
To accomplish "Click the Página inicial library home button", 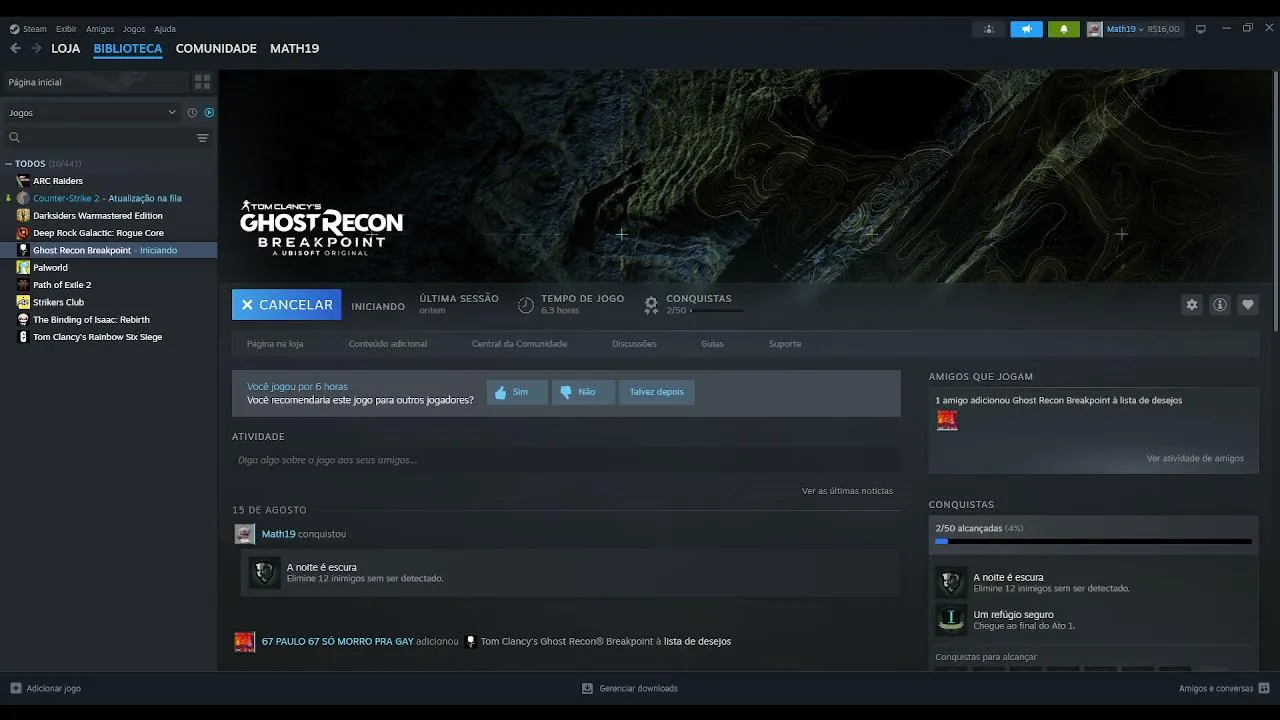I will click(x=95, y=82).
